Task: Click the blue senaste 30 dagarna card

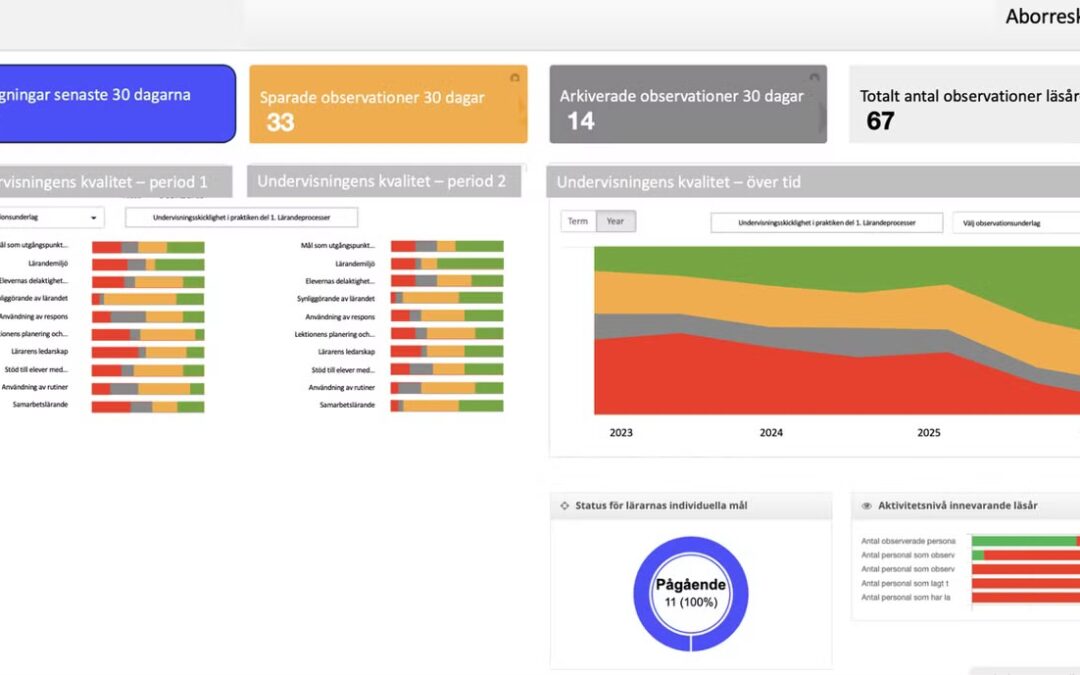Action: (115, 105)
